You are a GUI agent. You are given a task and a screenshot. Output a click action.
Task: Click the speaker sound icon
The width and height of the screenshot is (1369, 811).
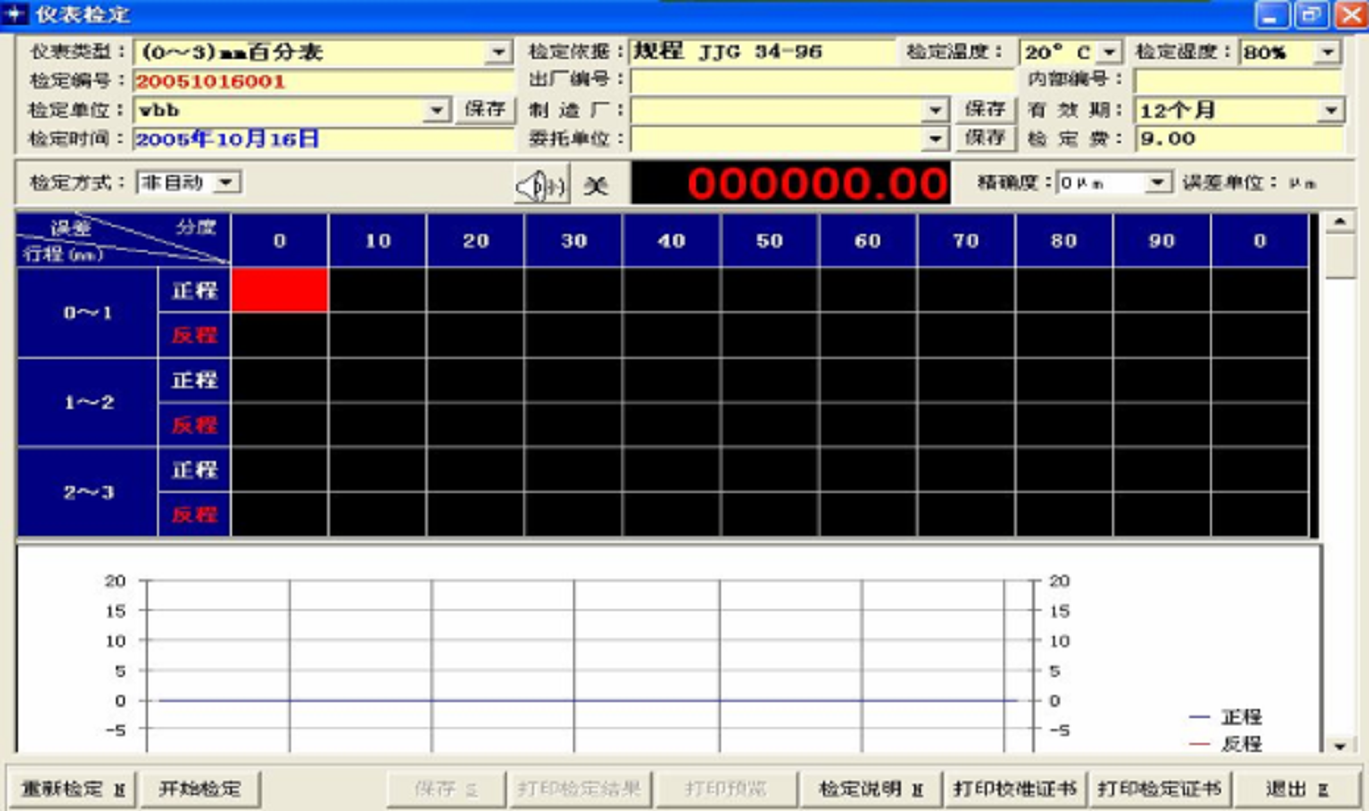tap(541, 185)
